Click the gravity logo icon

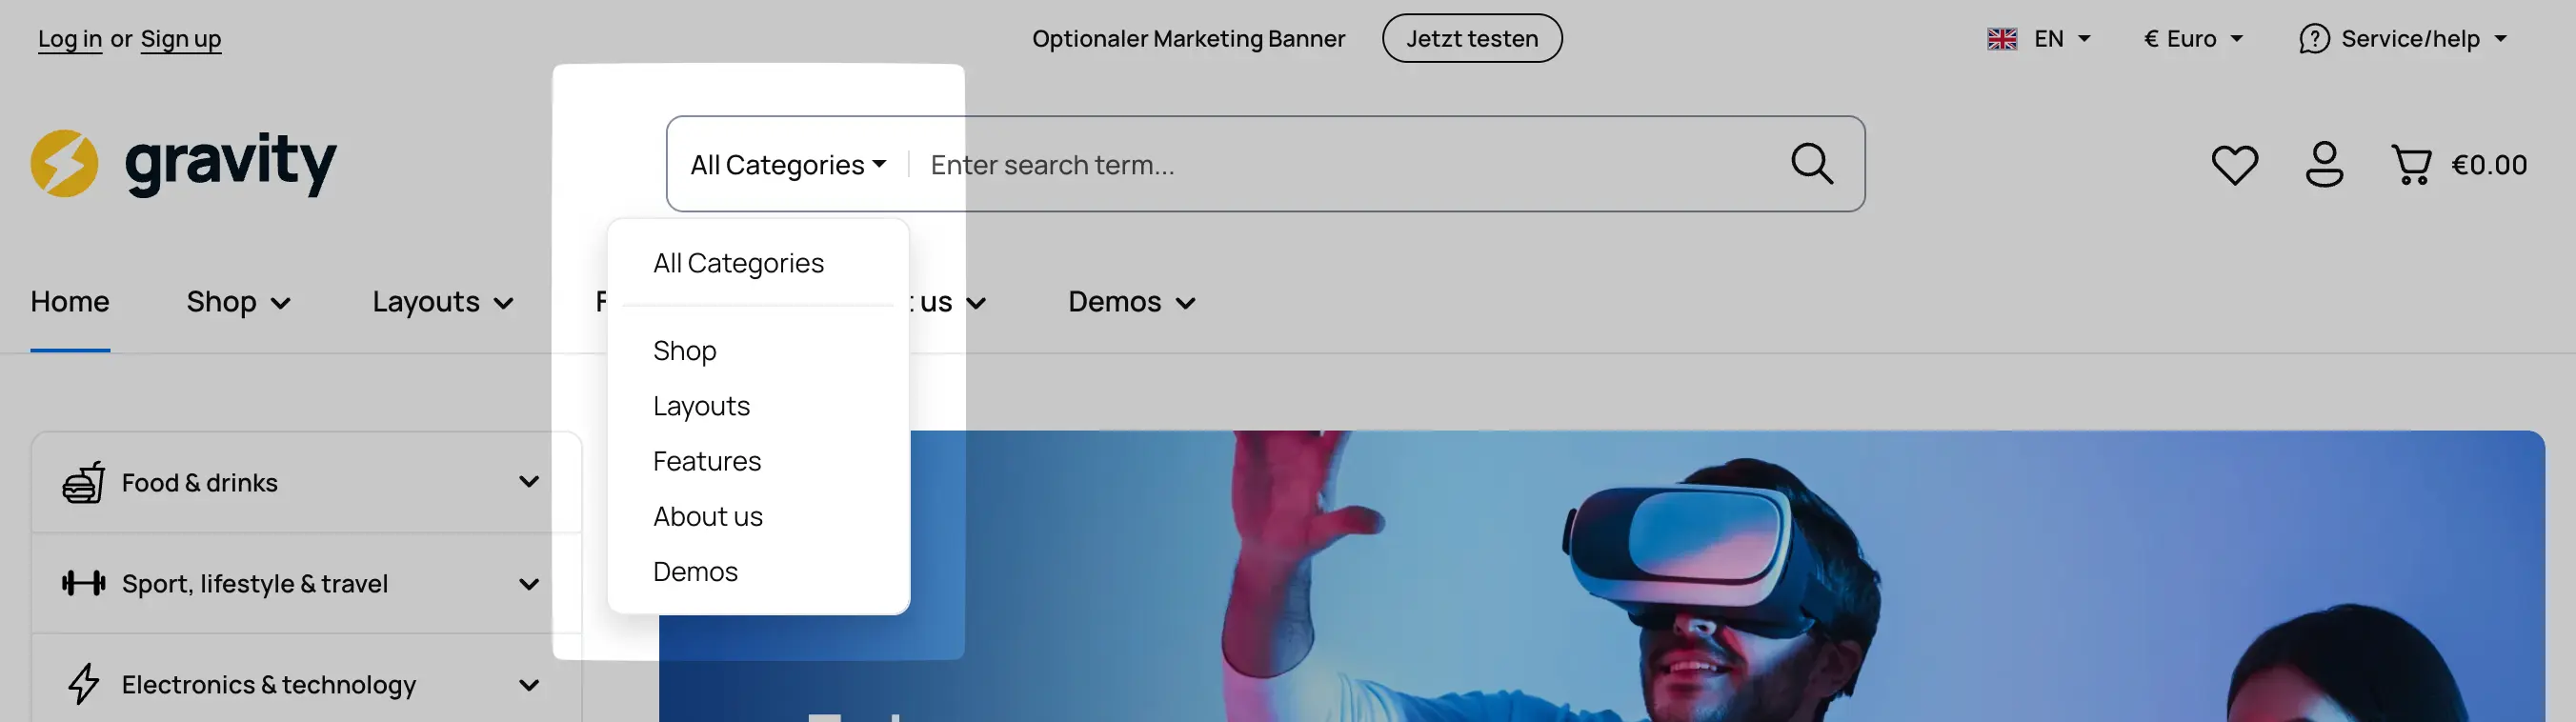click(x=64, y=163)
